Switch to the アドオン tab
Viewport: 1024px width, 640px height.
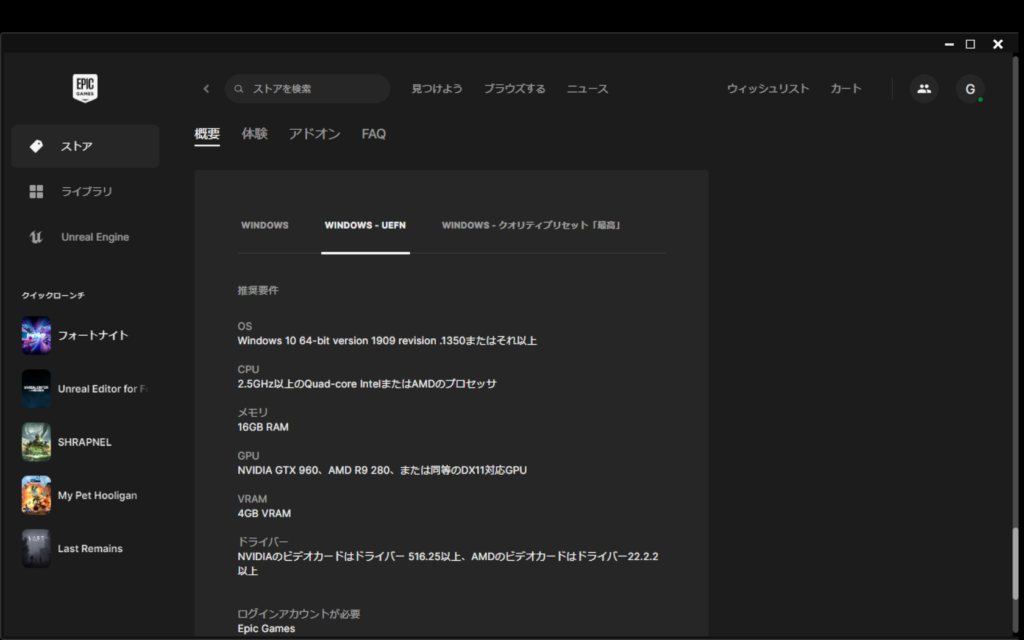tap(315, 134)
